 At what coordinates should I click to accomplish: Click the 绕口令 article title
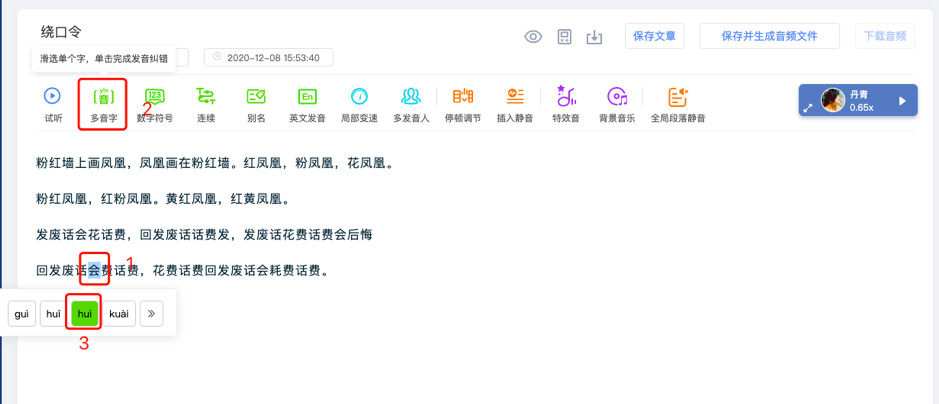pyautogui.click(x=61, y=31)
